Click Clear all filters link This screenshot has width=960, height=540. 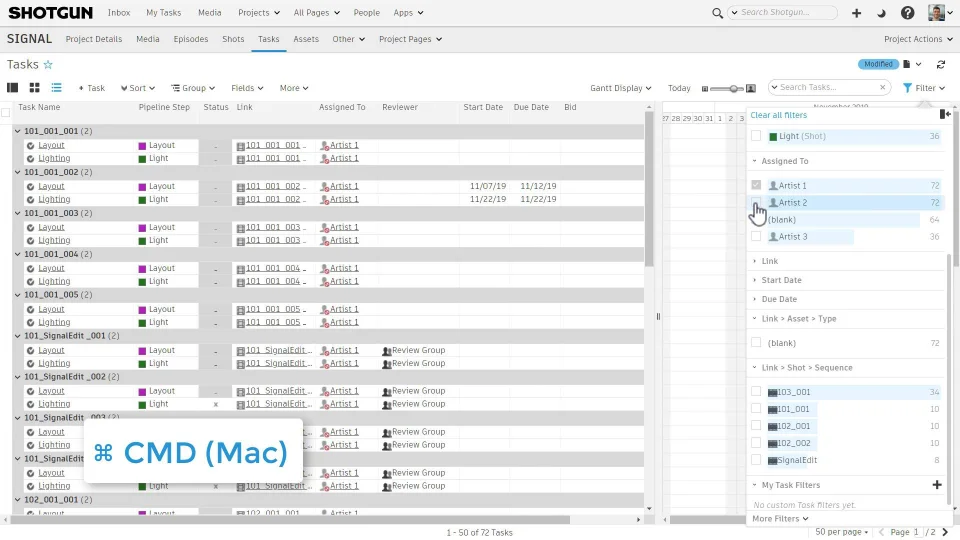click(x=779, y=115)
